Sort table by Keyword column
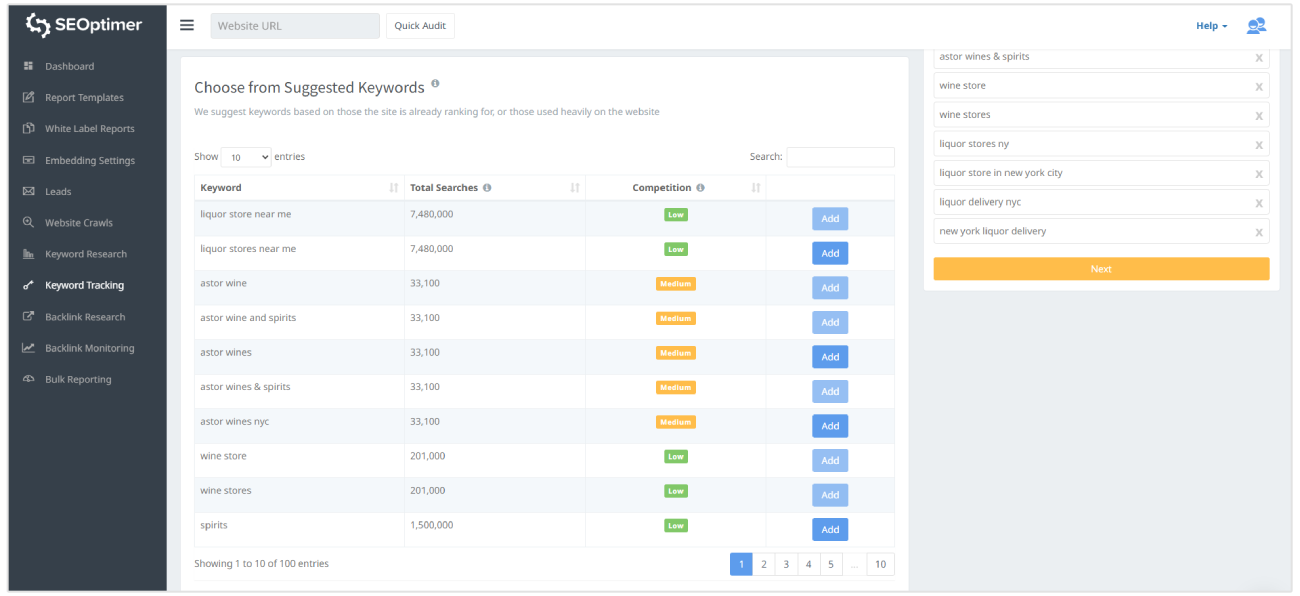1300x596 pixels. coord(394,188)
